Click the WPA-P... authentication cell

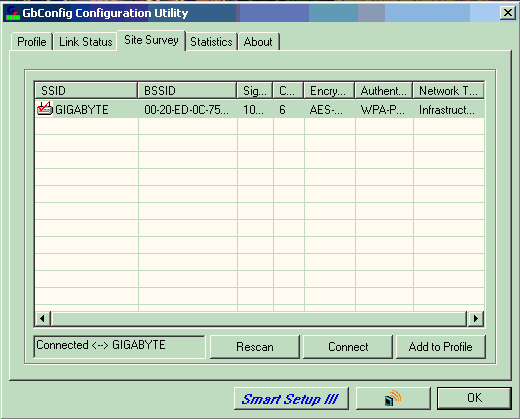(x=383, y=110)
